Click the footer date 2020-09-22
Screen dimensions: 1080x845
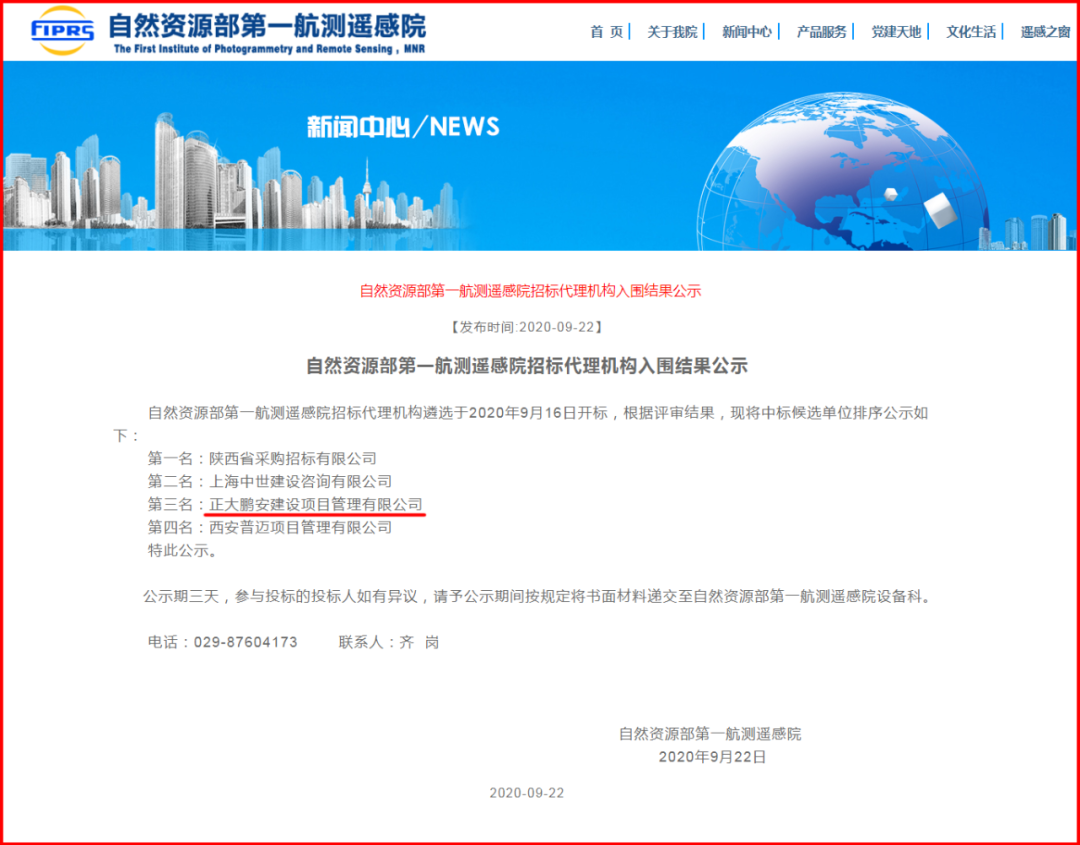pyautogui.click(x=526, y=792)
